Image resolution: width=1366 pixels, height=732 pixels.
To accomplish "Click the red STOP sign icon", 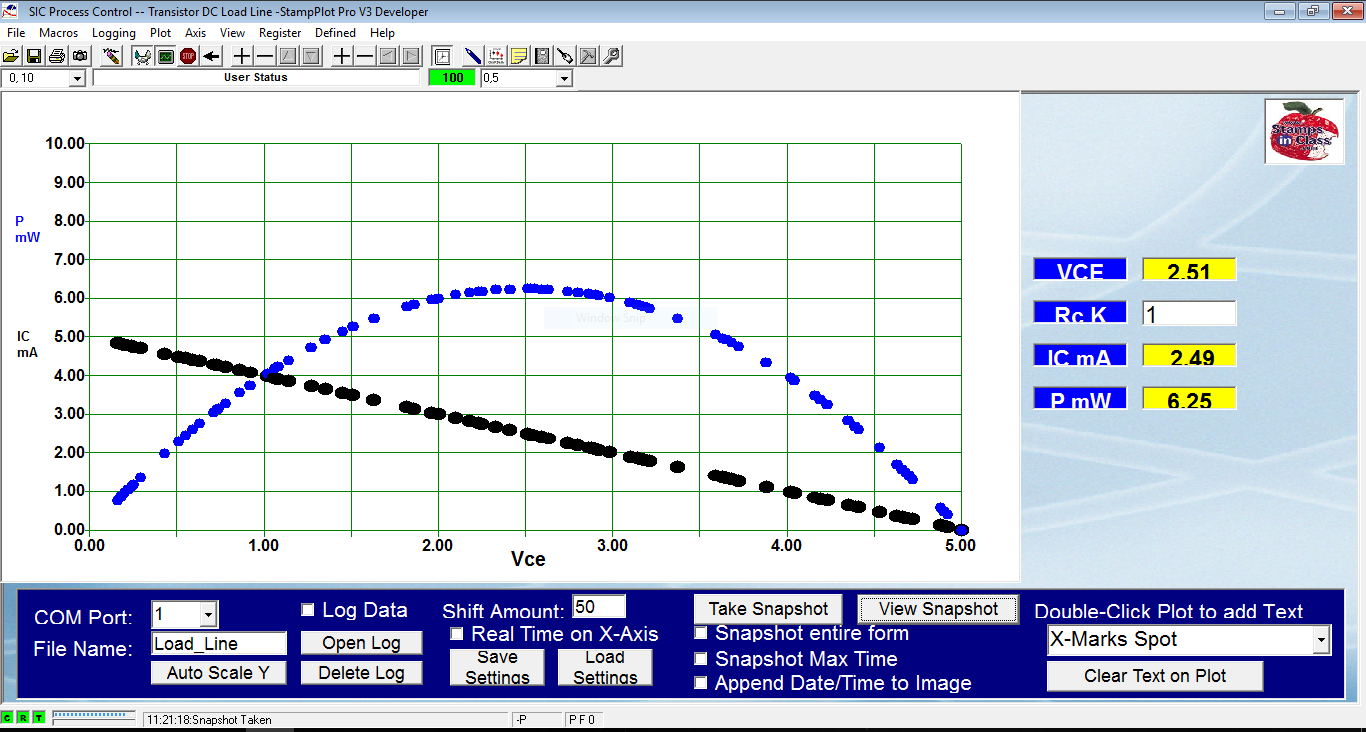I will 188,56.
